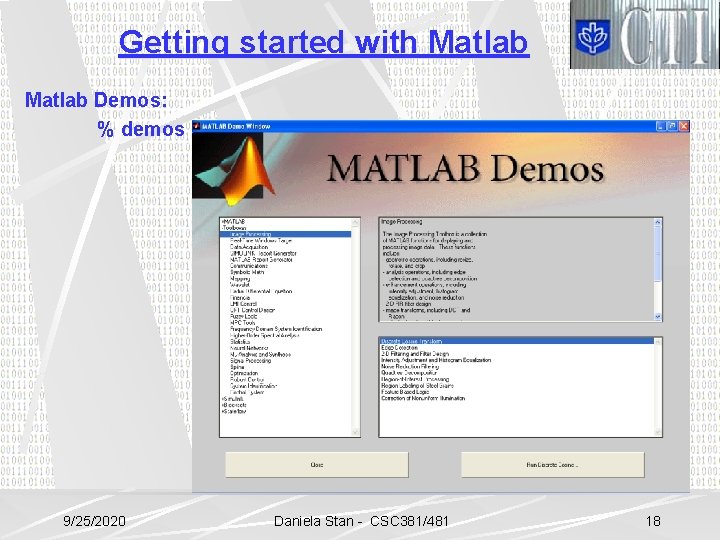Choose the Noise Reduction Filtering demo

(x=410, y=367)
